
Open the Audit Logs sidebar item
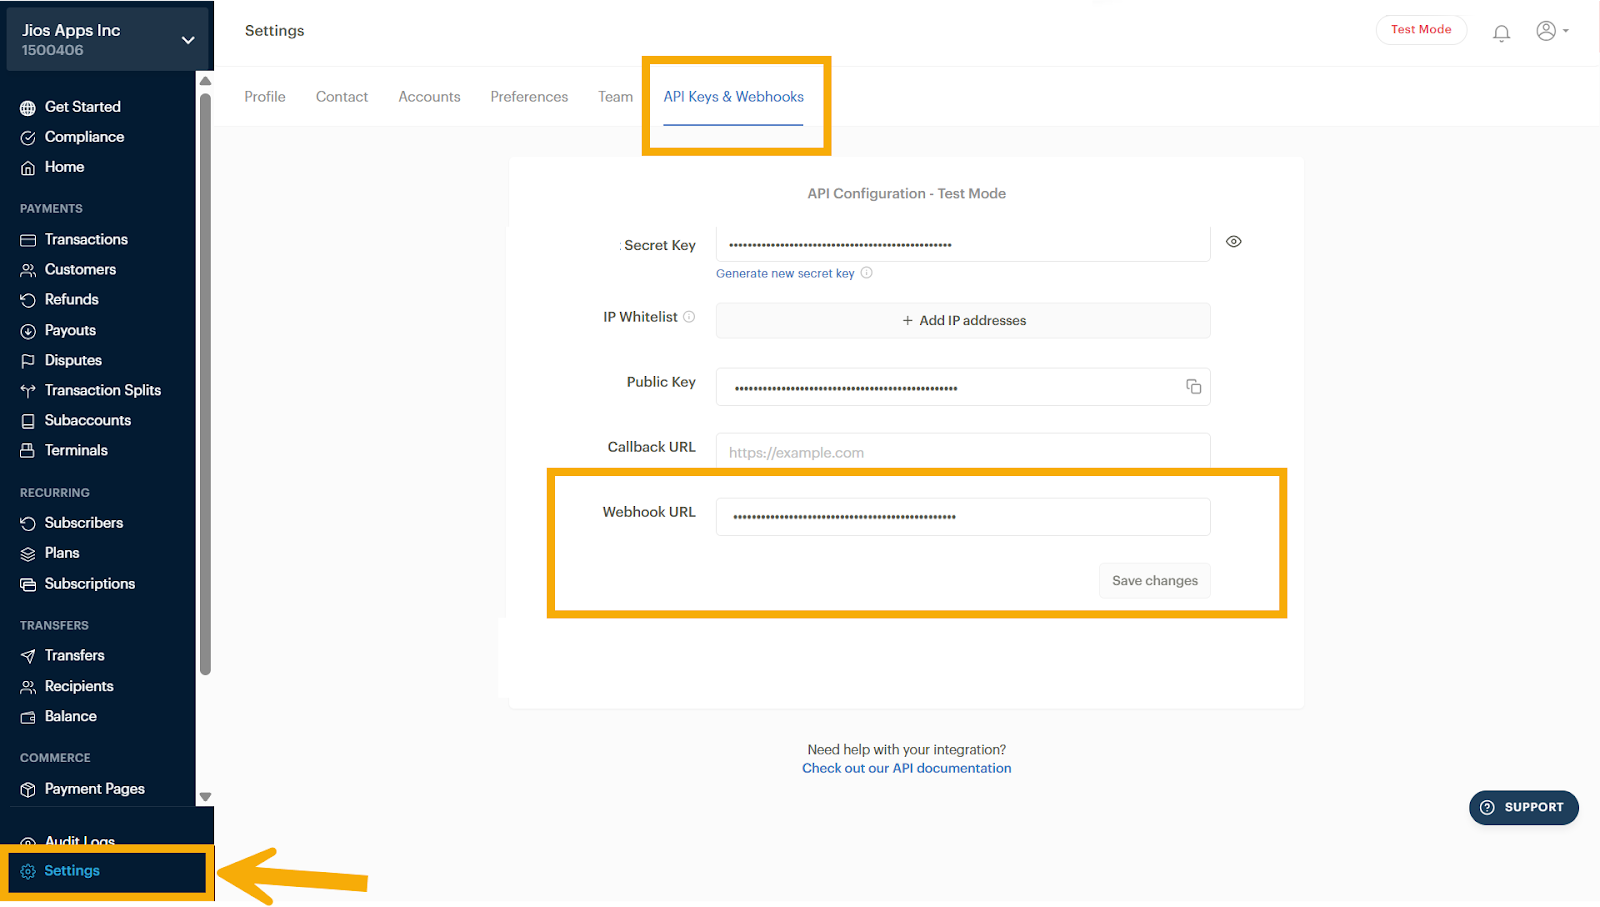point(80,841)
